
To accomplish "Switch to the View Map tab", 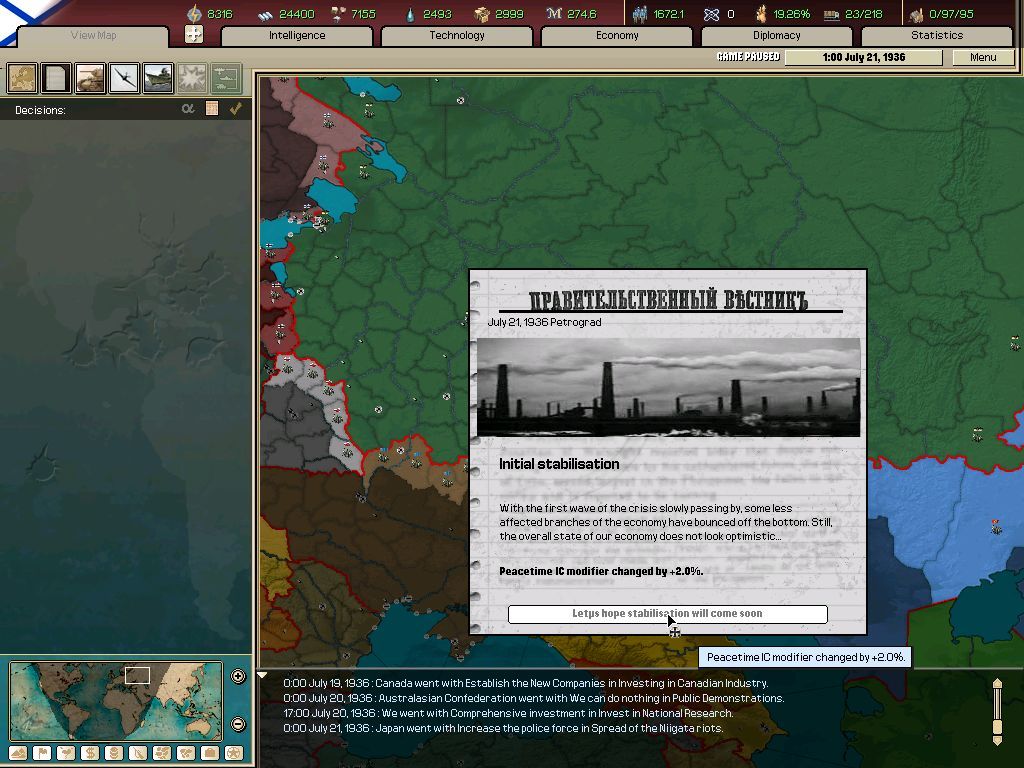I will click(x=93, y=36).
